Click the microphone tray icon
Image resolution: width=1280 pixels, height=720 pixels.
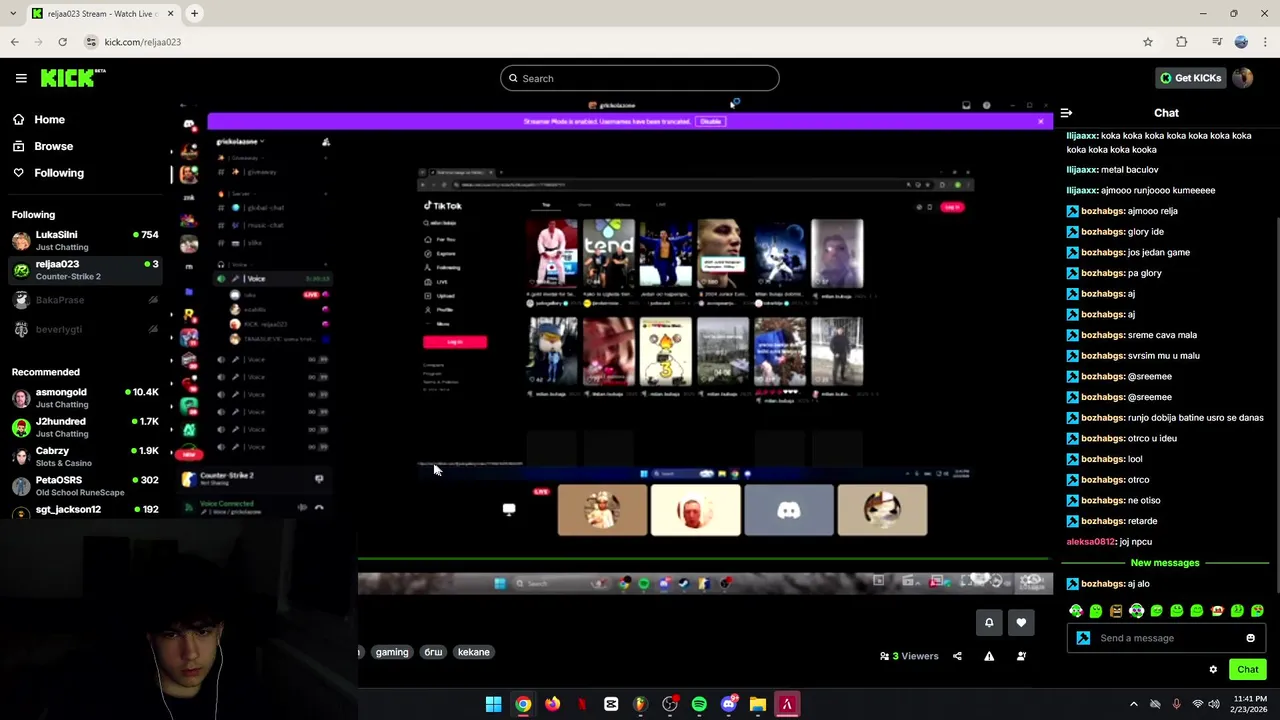click(x=1176, y=704)
